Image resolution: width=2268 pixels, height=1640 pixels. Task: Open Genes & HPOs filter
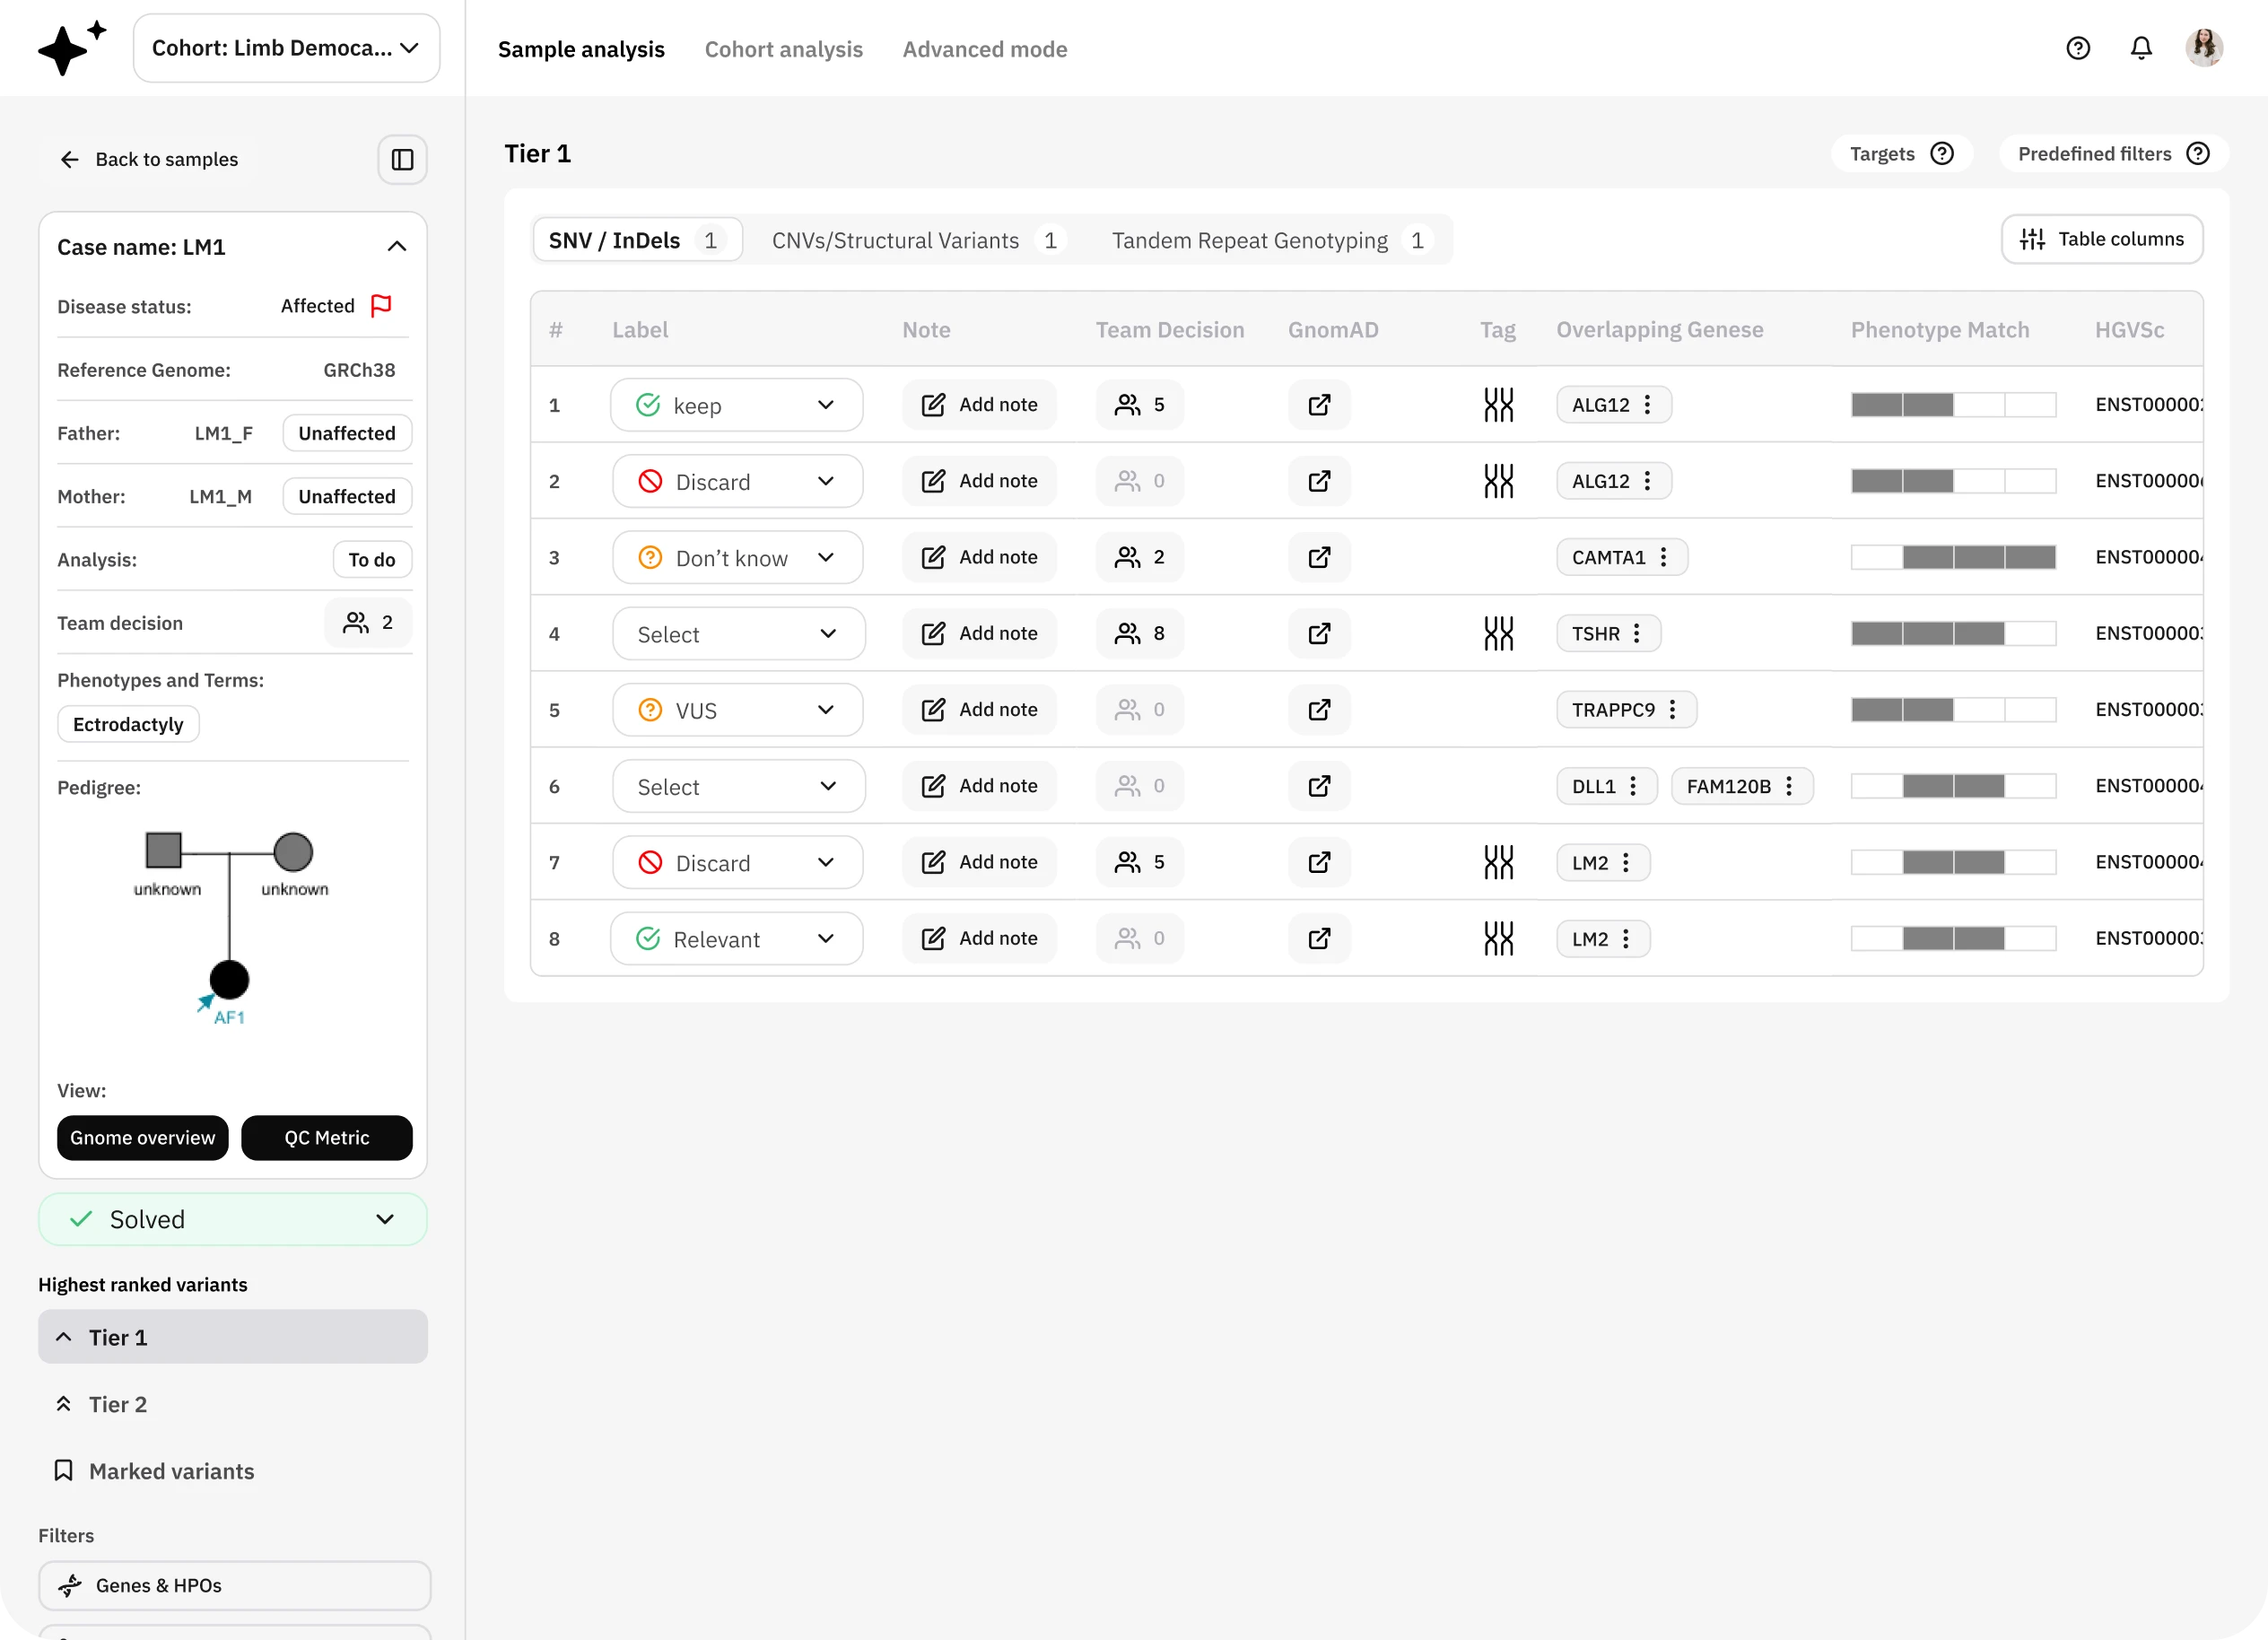click(x=234, y=1586)
